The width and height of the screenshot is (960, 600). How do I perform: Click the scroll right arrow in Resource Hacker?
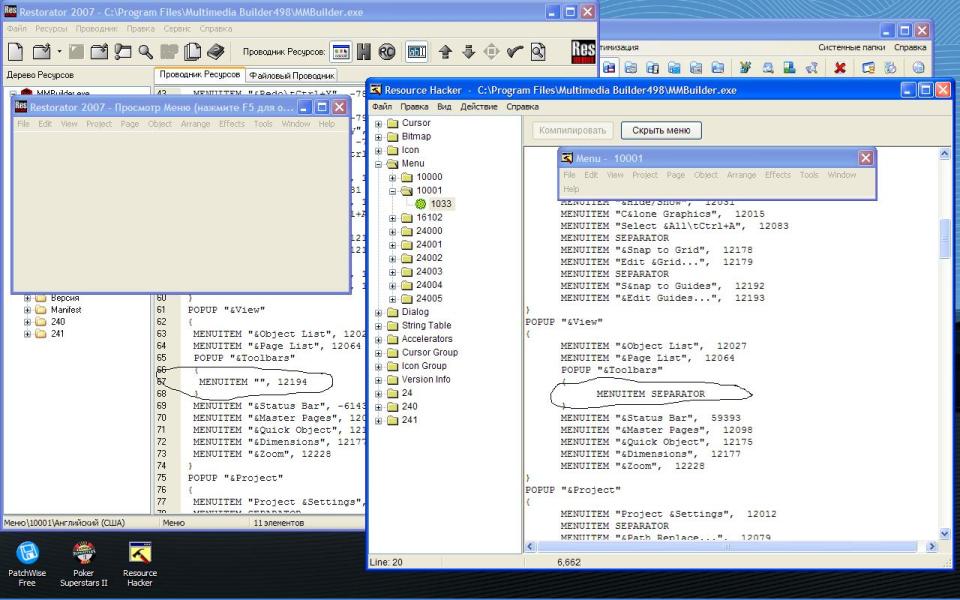pyautogui.click(x=932, y=546)
